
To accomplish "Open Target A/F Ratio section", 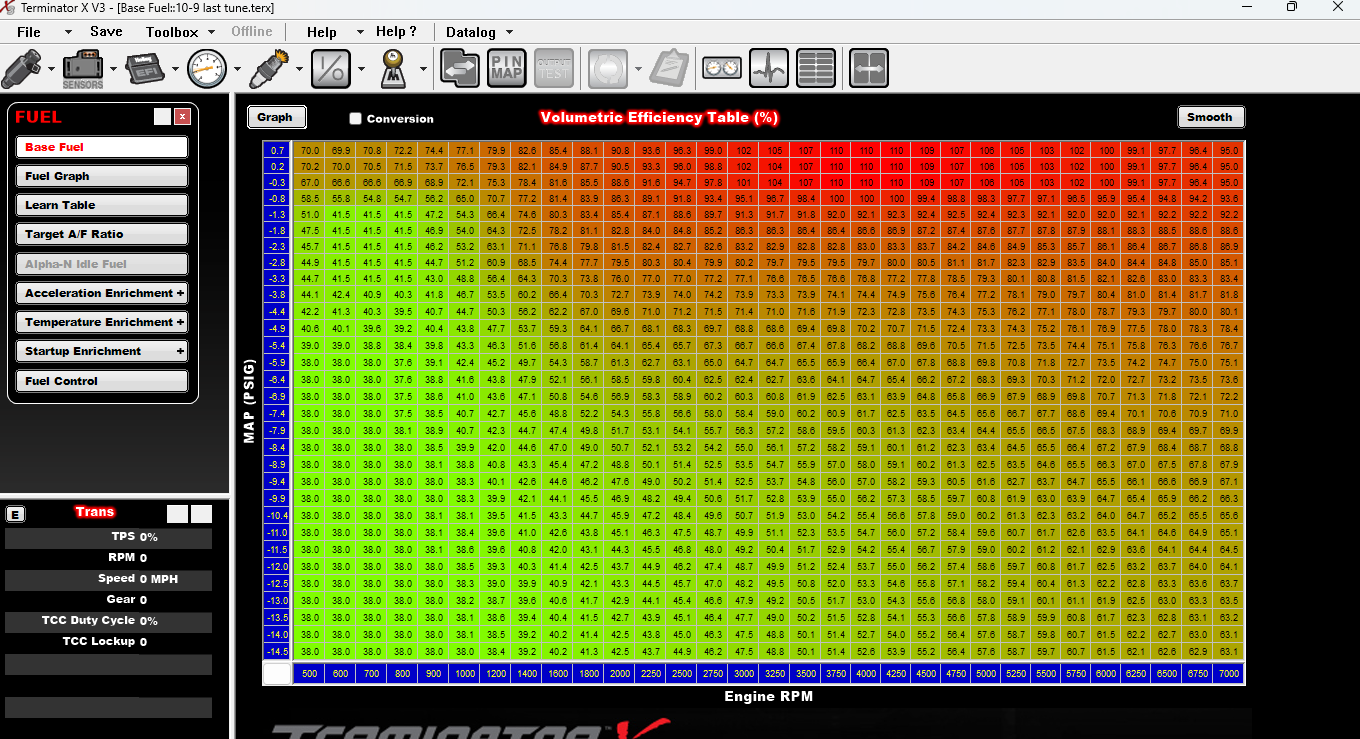I will click(x=102, y=234).
